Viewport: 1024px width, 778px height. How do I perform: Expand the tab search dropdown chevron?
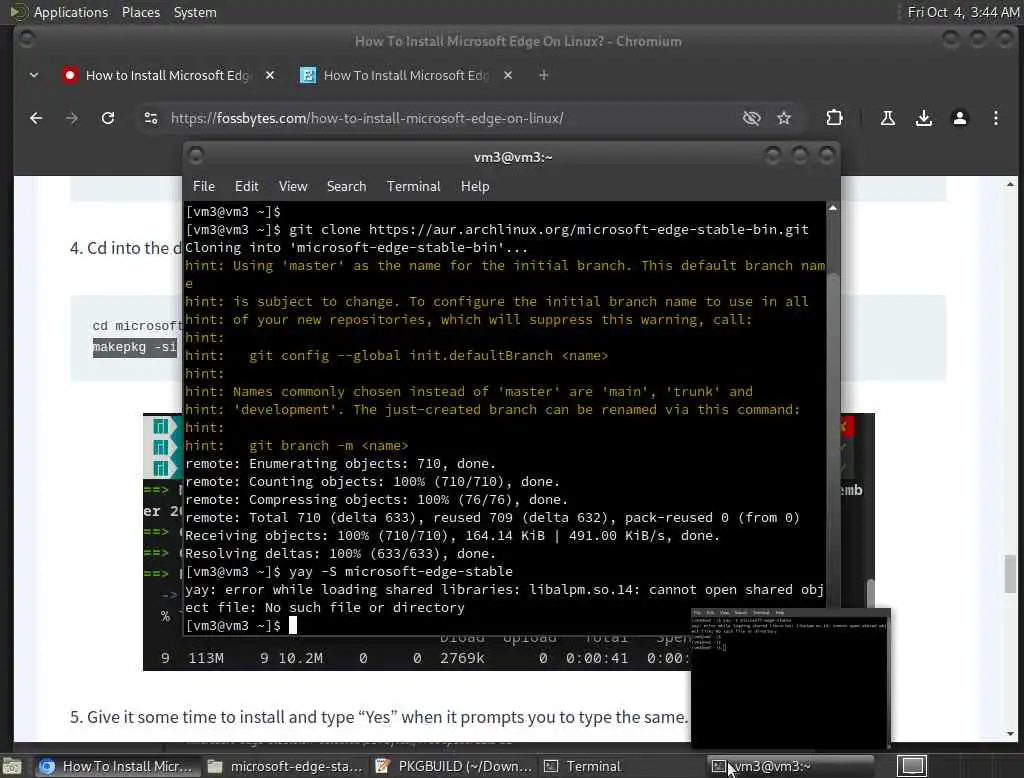(34, 76)
